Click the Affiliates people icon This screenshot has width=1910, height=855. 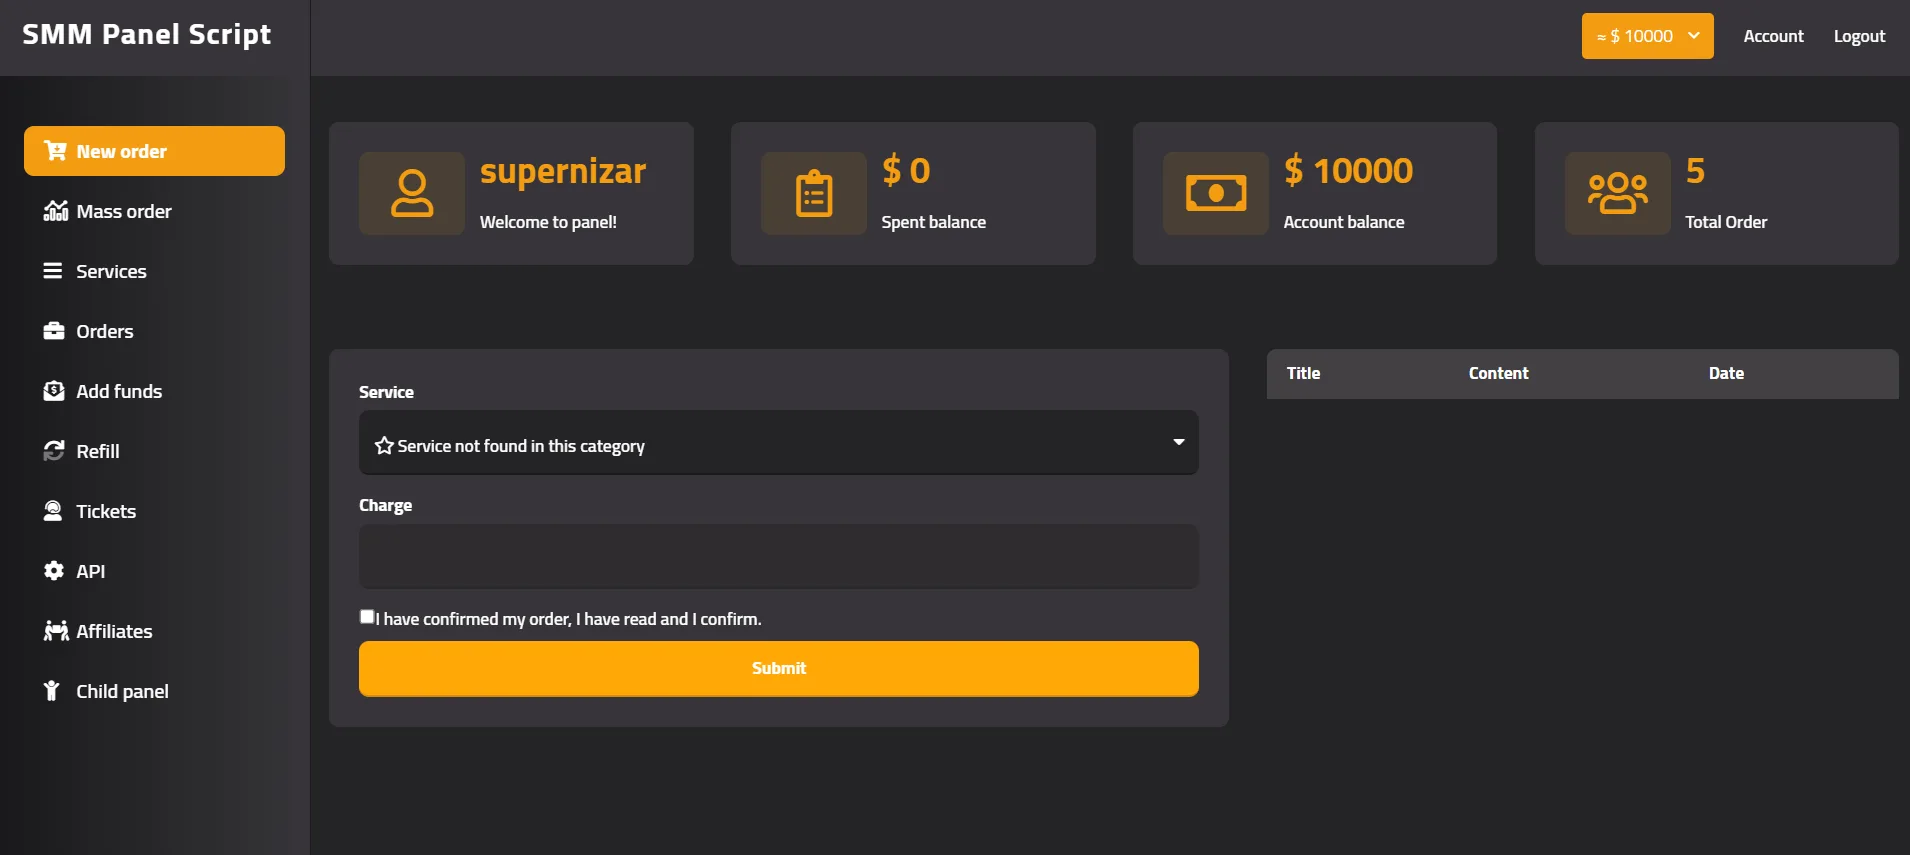click(x=55, y=631)
